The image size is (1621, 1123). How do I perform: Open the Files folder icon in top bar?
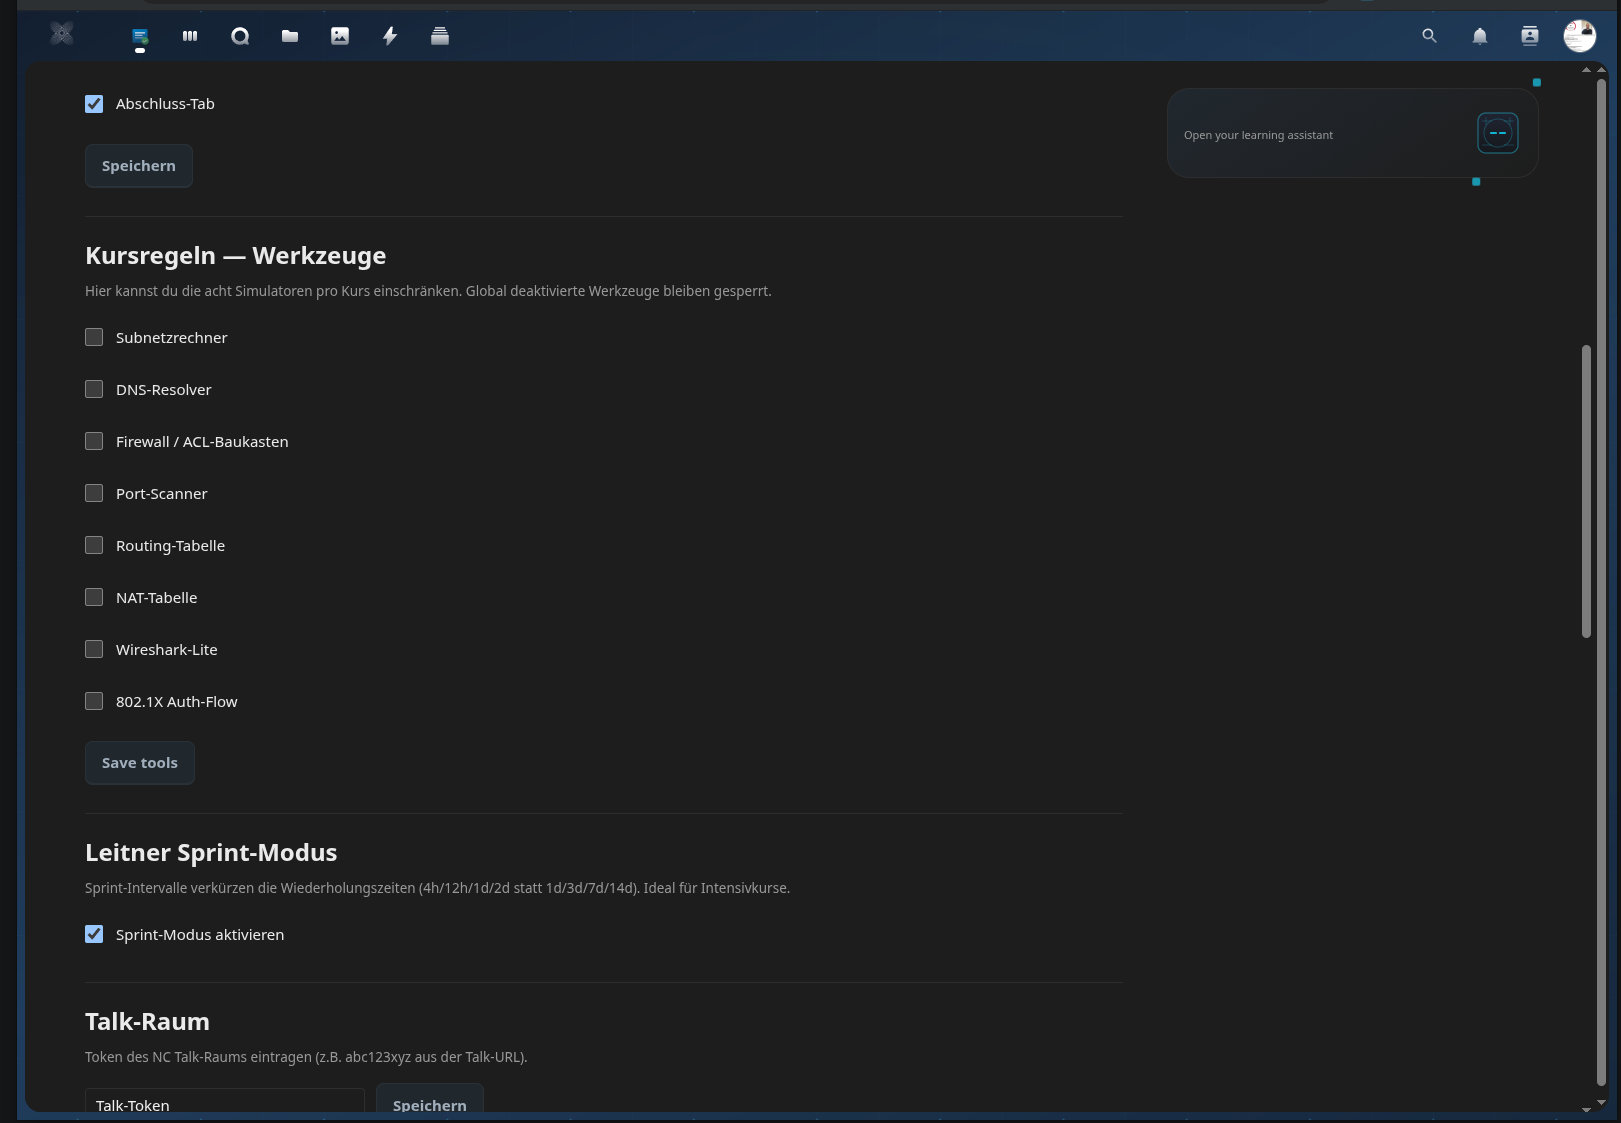pyautogui.click(x=290, y=36)
